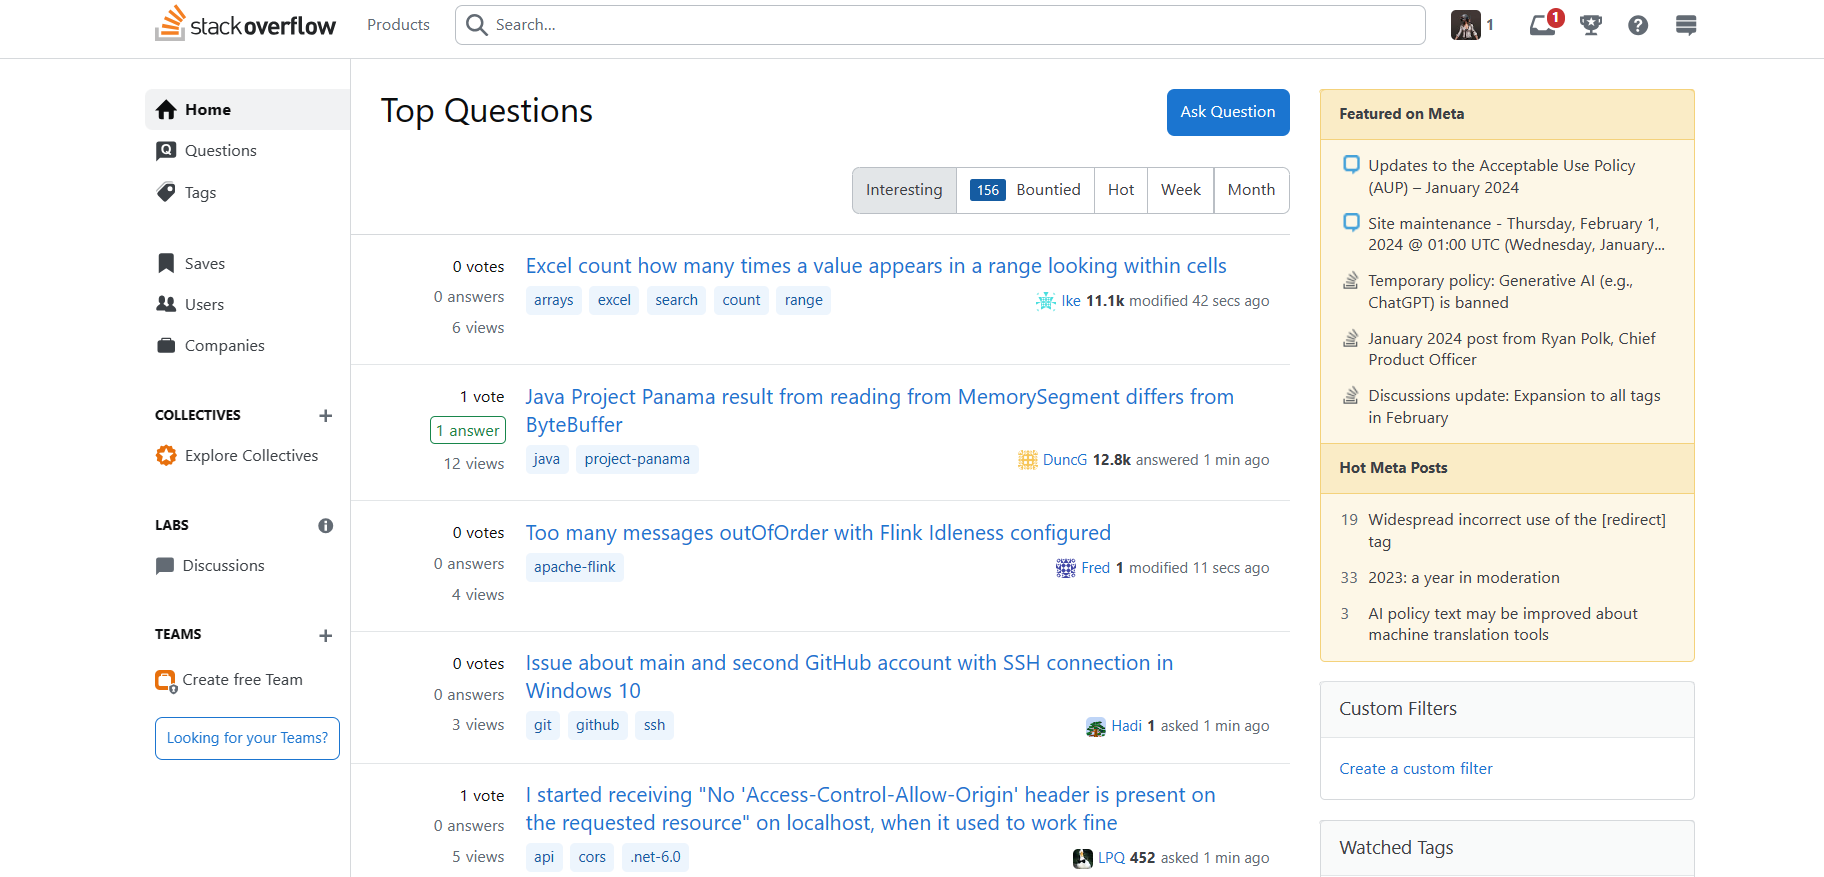Open Acceptable Use Policy update post
Viewport: 1824px width, 877px height.
pyautogui.click(x=1502, y=177)
